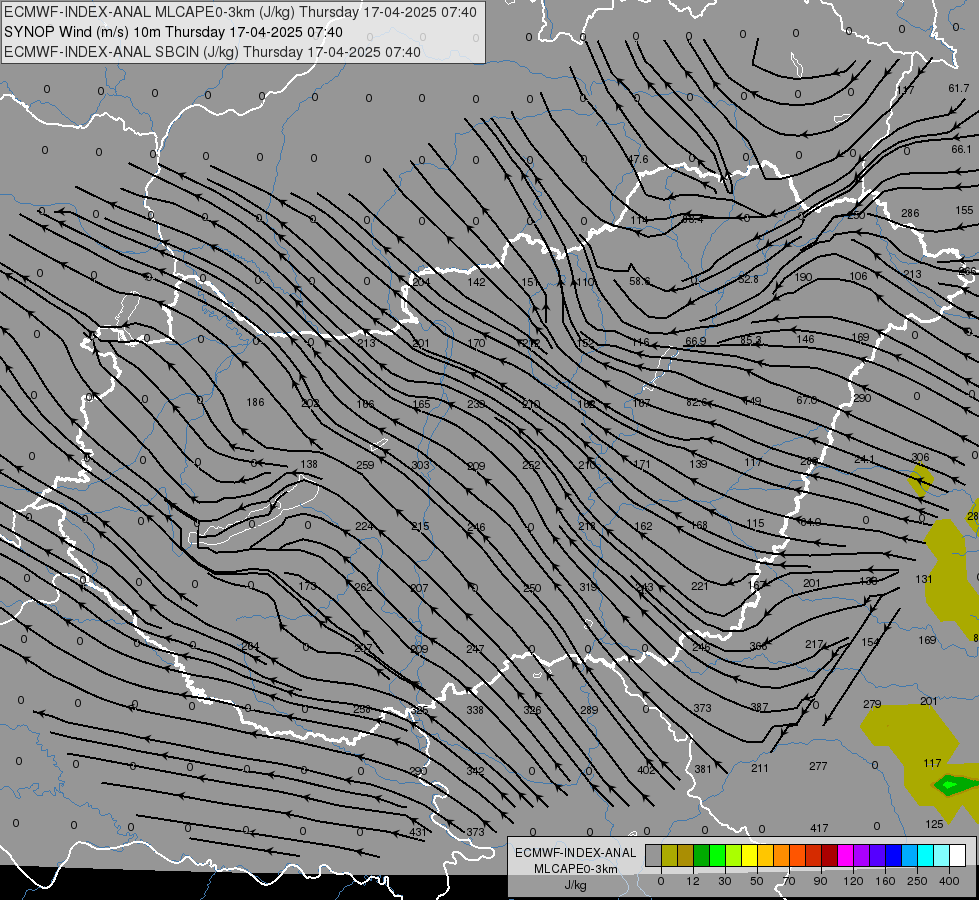Click the J/kg unit label in legend

576,885
